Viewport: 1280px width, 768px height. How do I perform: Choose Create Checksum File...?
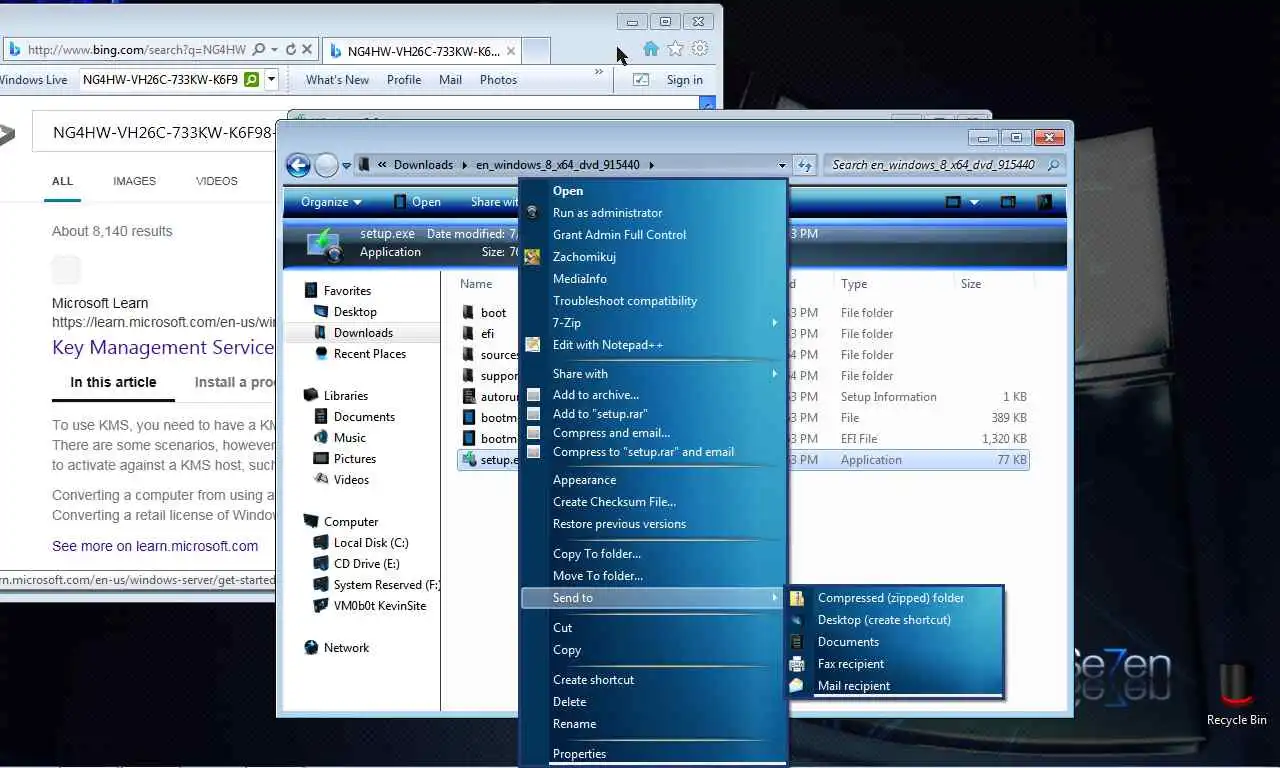point(614,502)
